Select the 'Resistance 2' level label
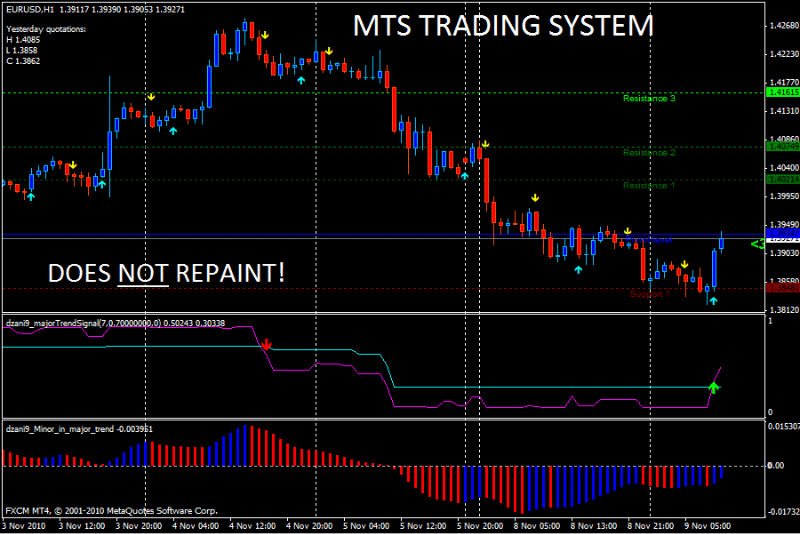800x534 pixels. point(649,152)
